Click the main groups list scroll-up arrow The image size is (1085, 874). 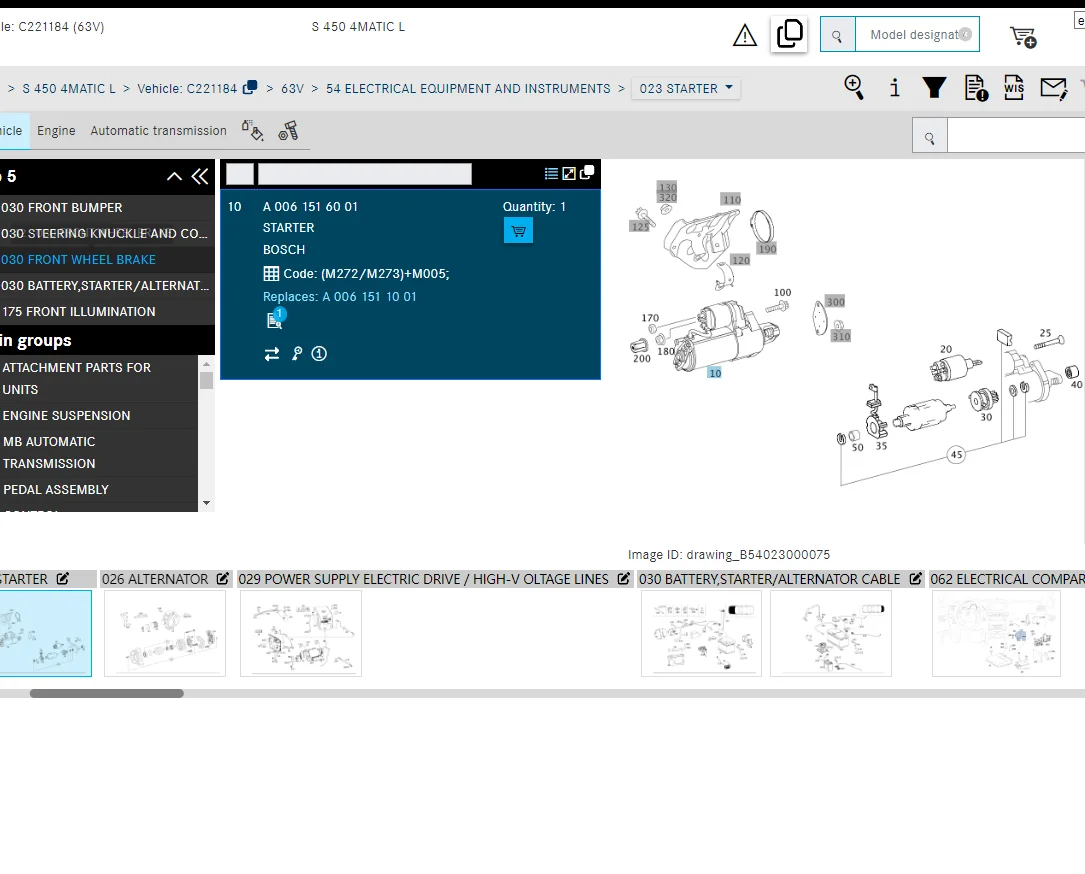click(x=206, y=363)
